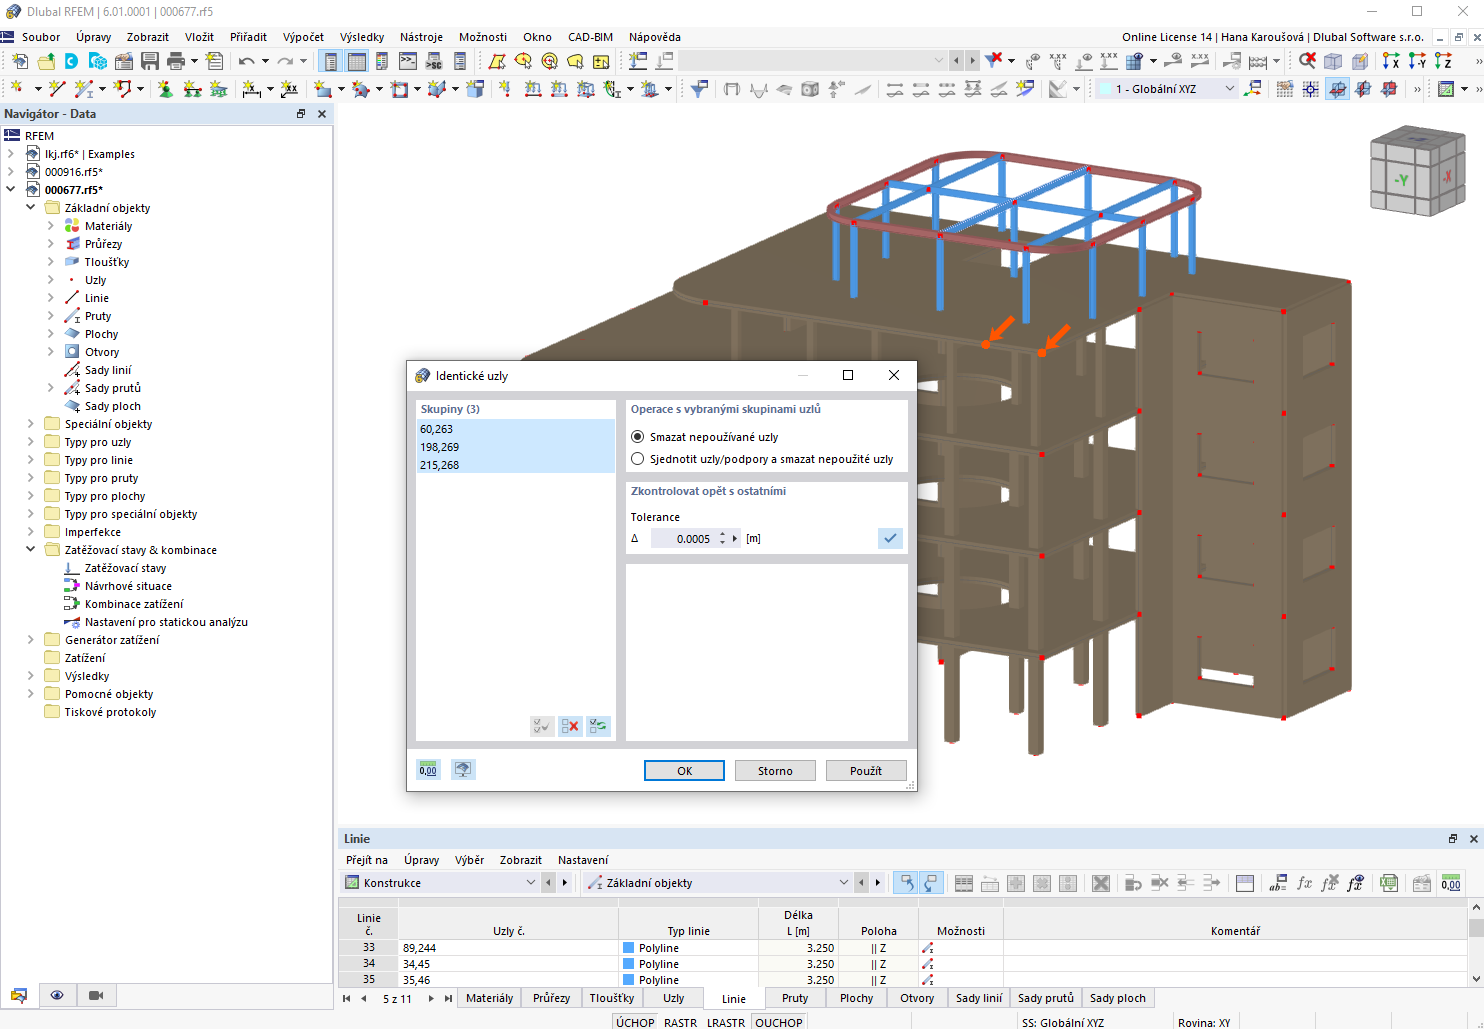Confirm tolerance with the checkmark button
The width and height of the screenshot is (1484, 1029).
click(890, 538)
